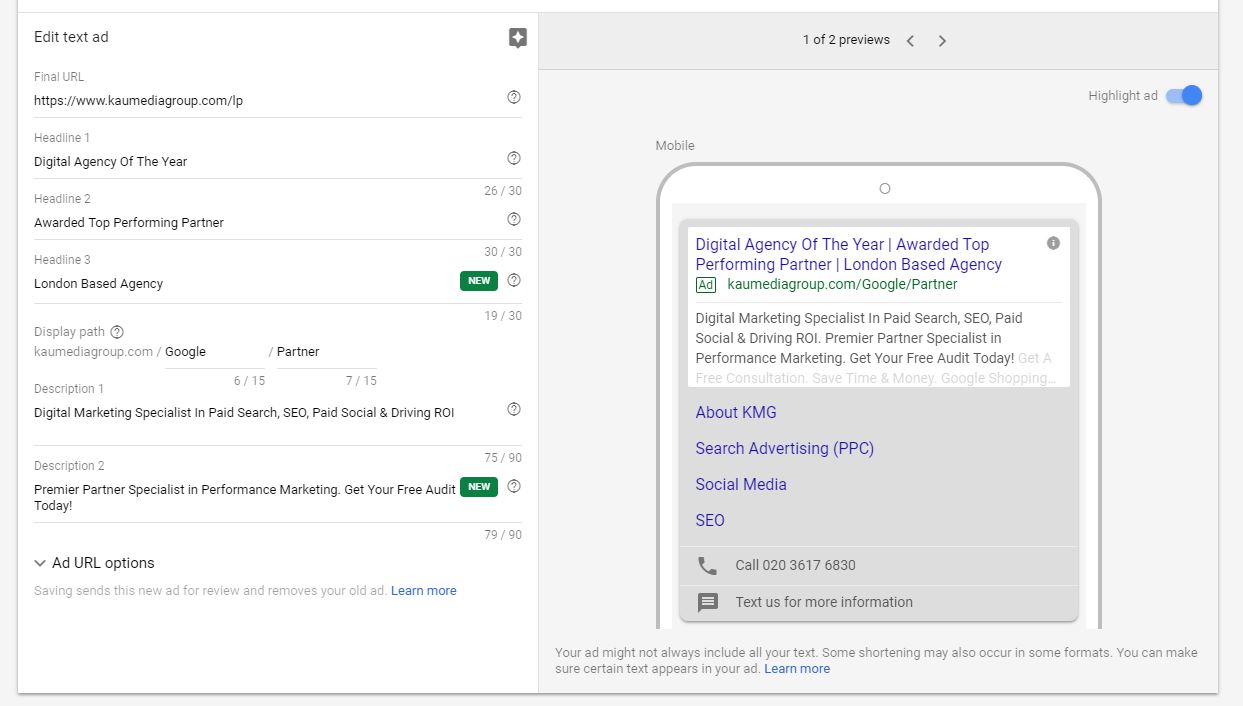Click the green Ad badge in preview
The image size is (1243, 706).
[706, 285]
